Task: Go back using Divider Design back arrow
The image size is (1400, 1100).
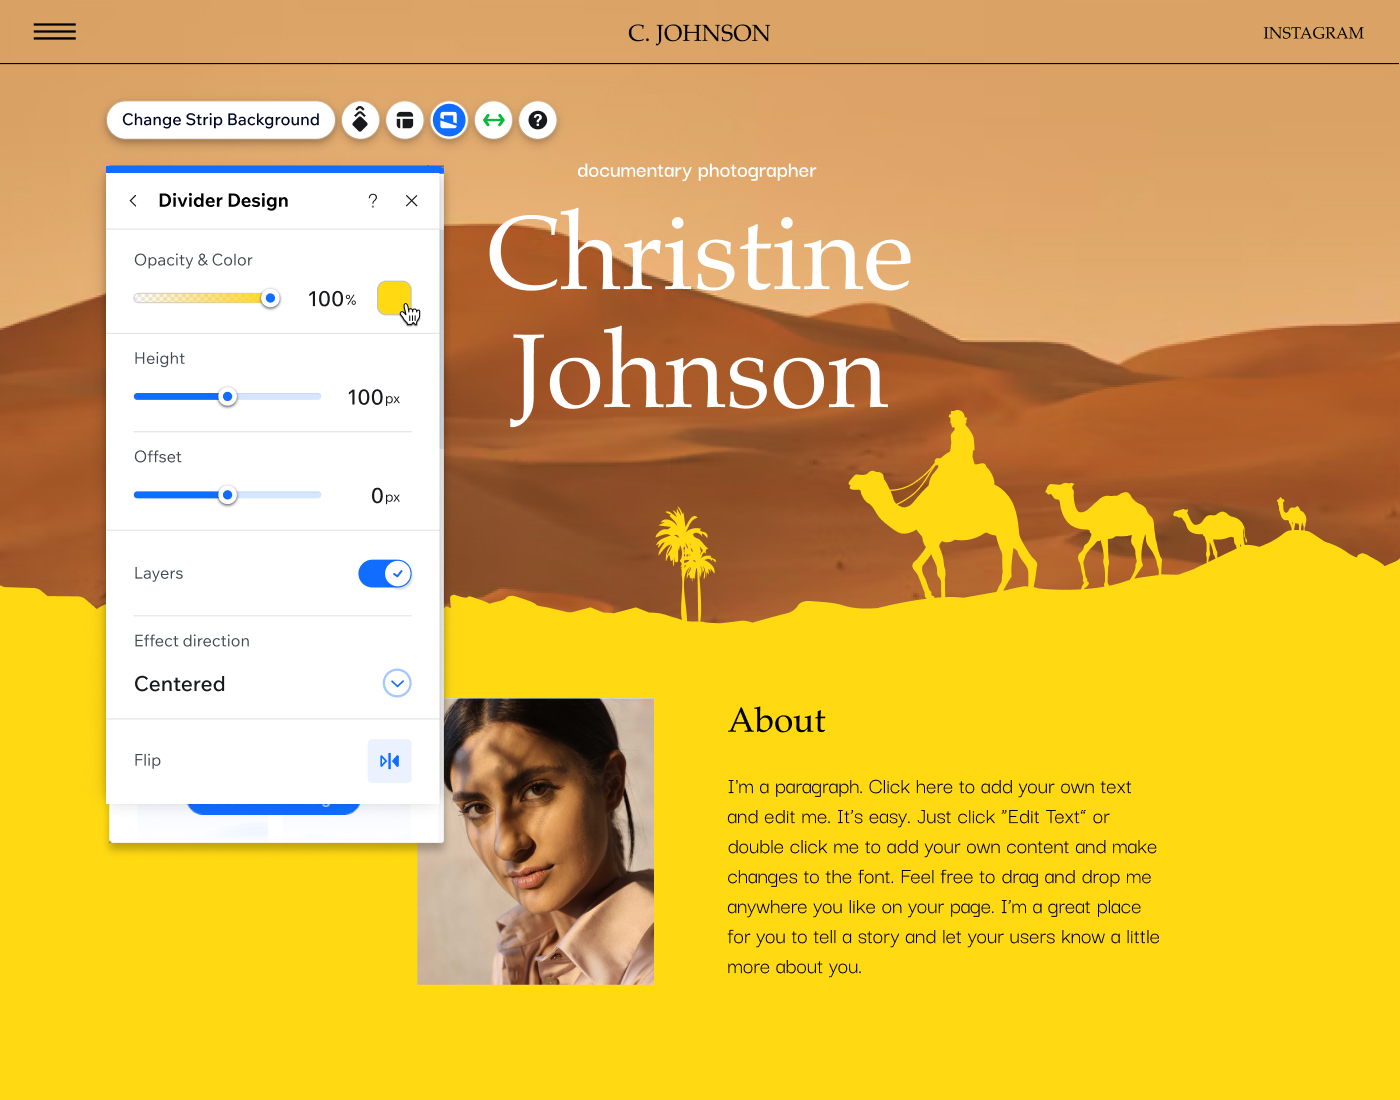Action: pyautogui.click(x=133, y=201)
